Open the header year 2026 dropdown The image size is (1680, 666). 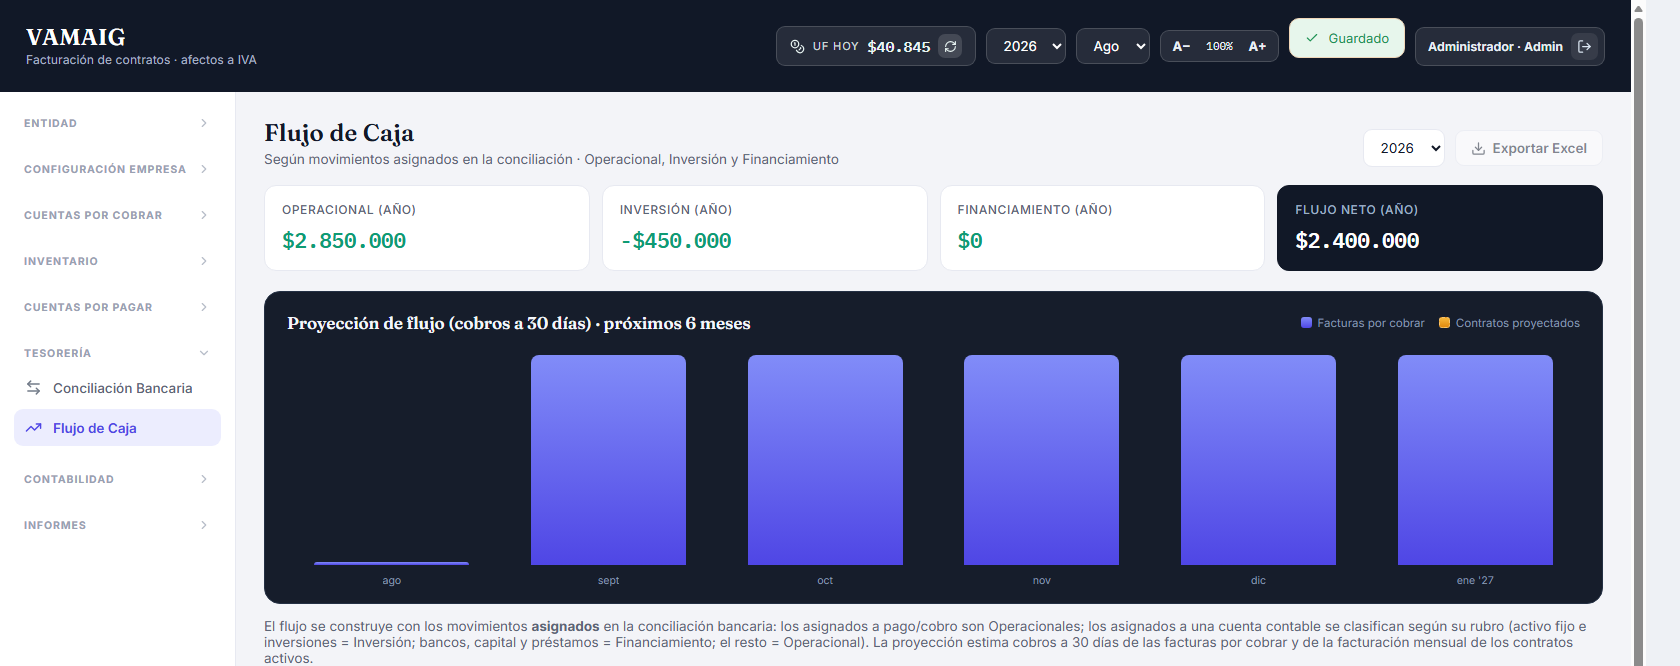(1026, 46)
